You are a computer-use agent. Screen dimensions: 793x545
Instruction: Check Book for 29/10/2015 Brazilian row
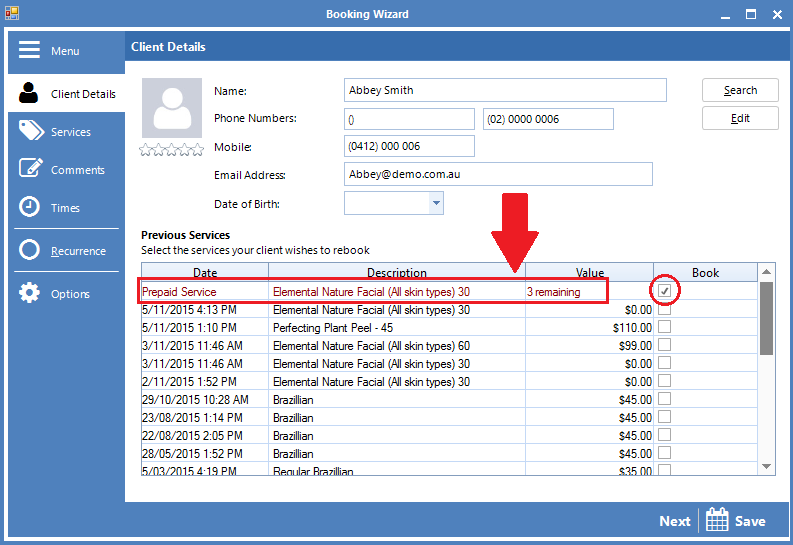coord(664,400)
